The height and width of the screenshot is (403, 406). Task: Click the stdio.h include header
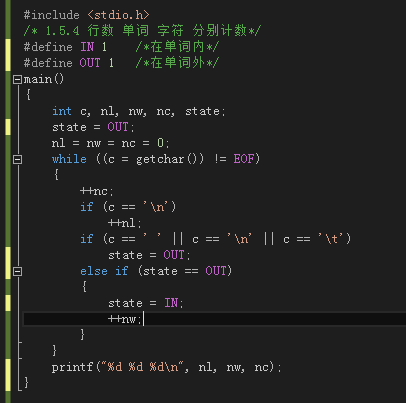coord(118,15)
